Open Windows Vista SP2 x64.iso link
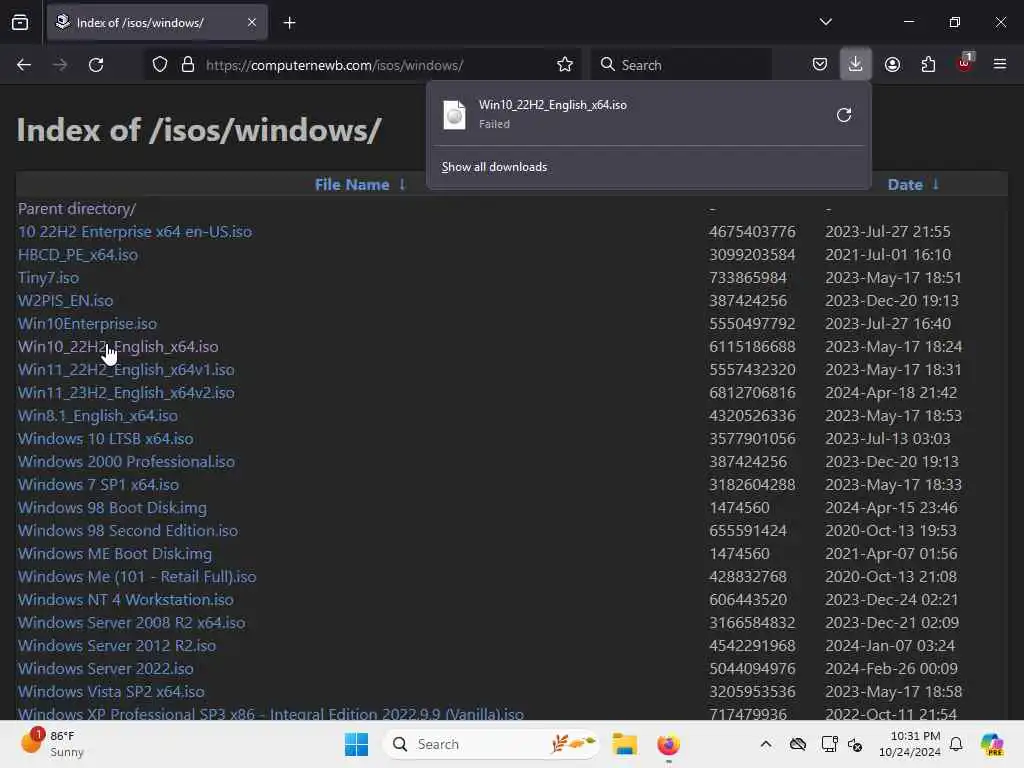This screenshot has height=768, width=1024. 111,692
